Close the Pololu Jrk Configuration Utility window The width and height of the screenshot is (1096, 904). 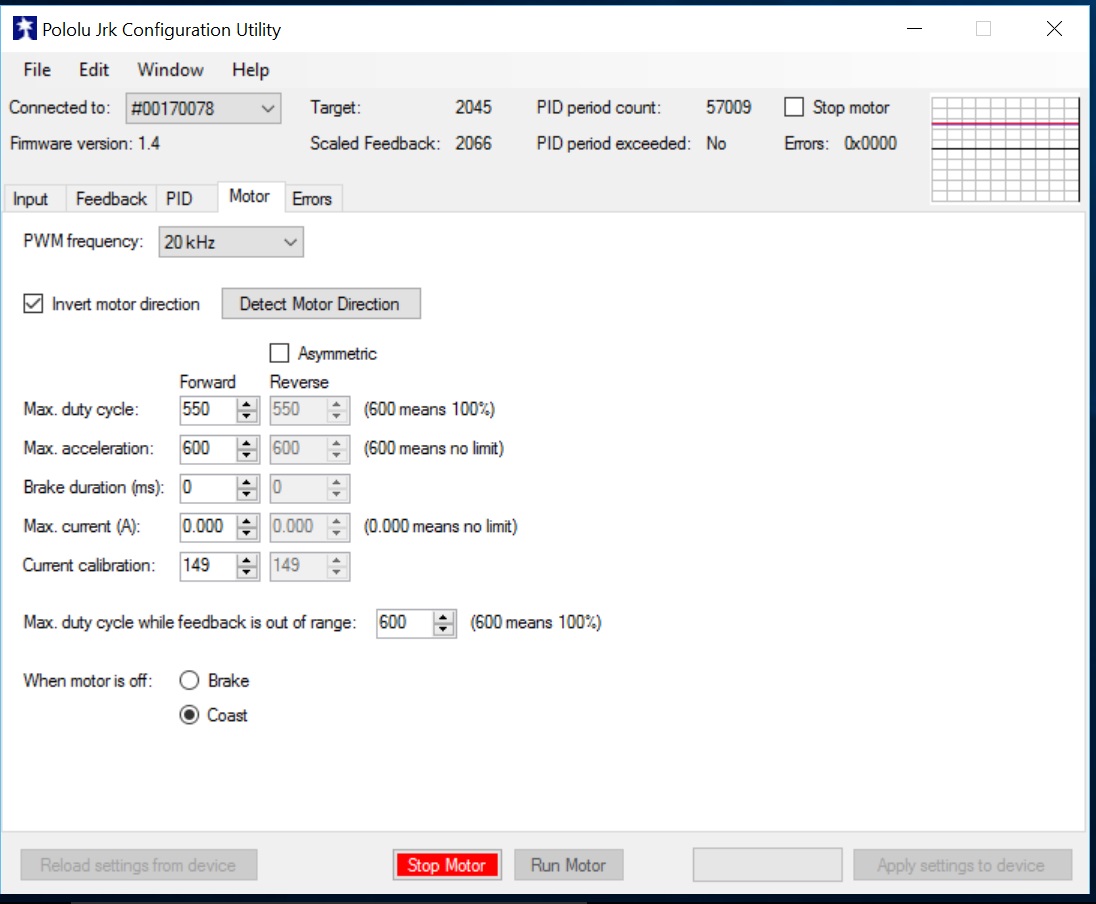(1054, 29)
